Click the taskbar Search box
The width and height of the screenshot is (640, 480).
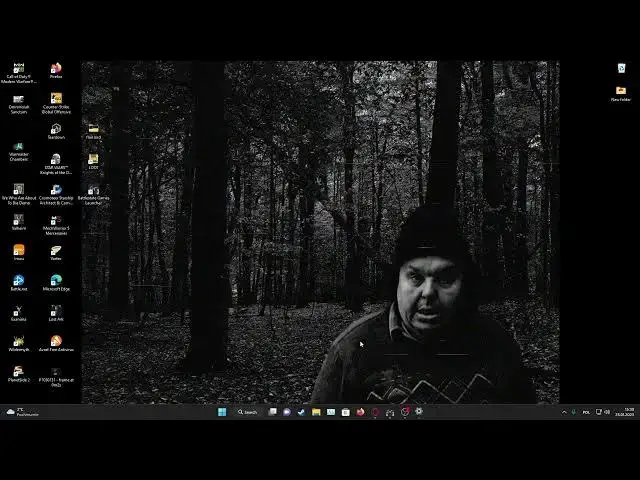(247, 412)
